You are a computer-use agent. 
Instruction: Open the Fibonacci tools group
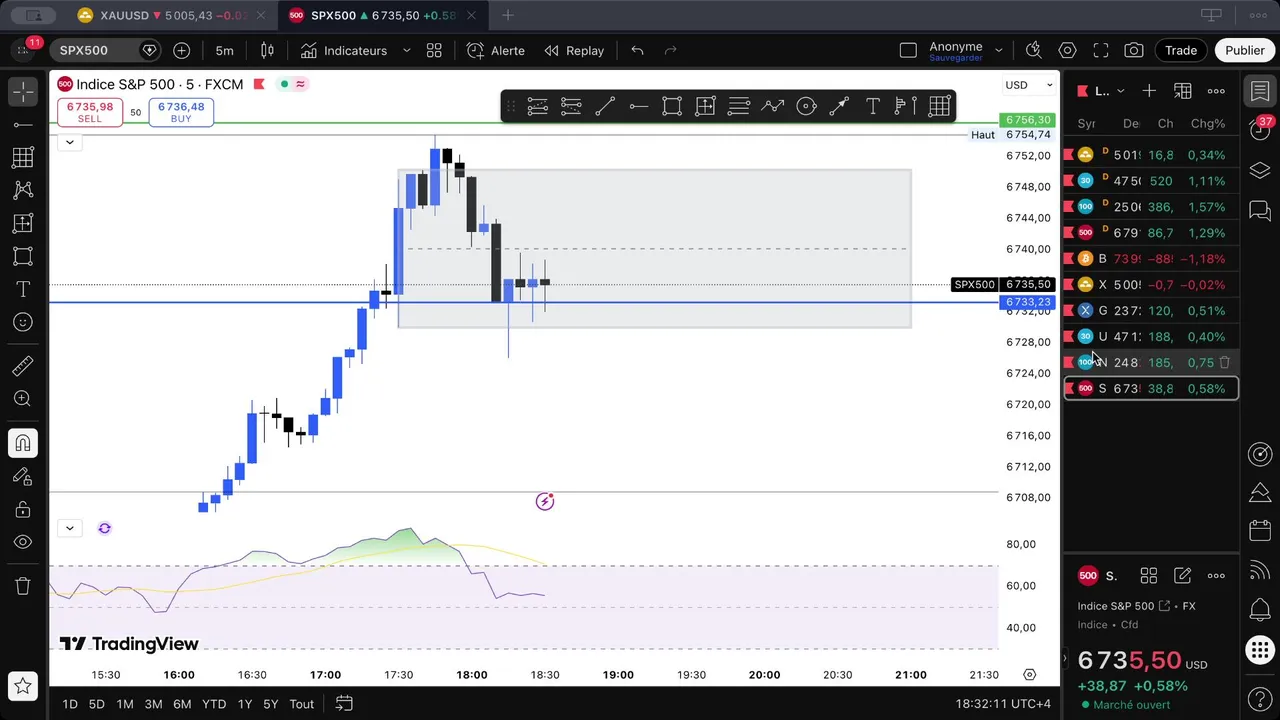pyautogui.click(x=23, y=157)
